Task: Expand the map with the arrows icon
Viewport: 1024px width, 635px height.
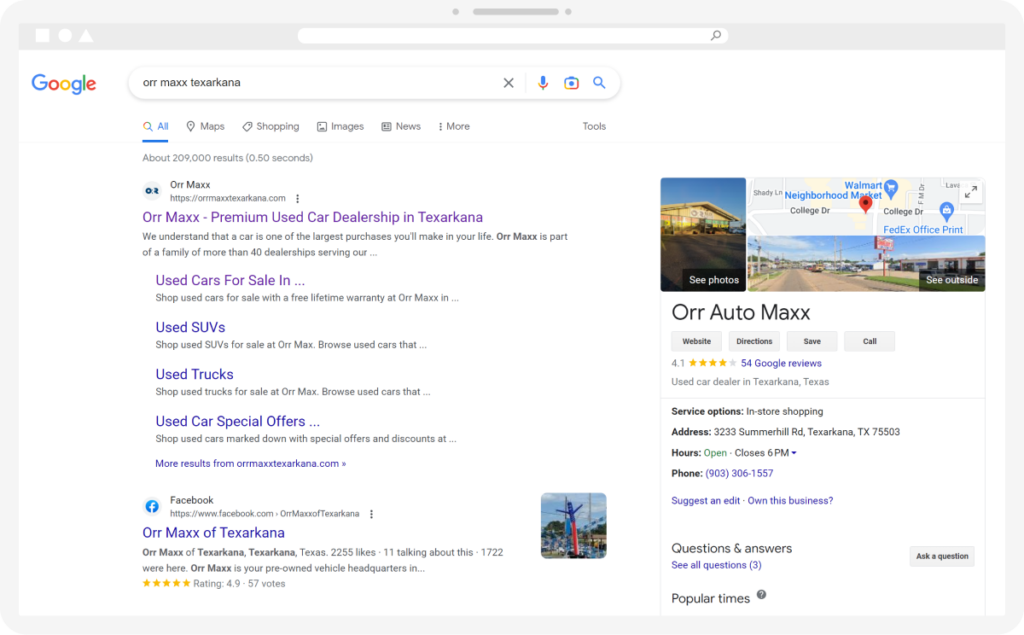Action: click(x=971, y=192)
